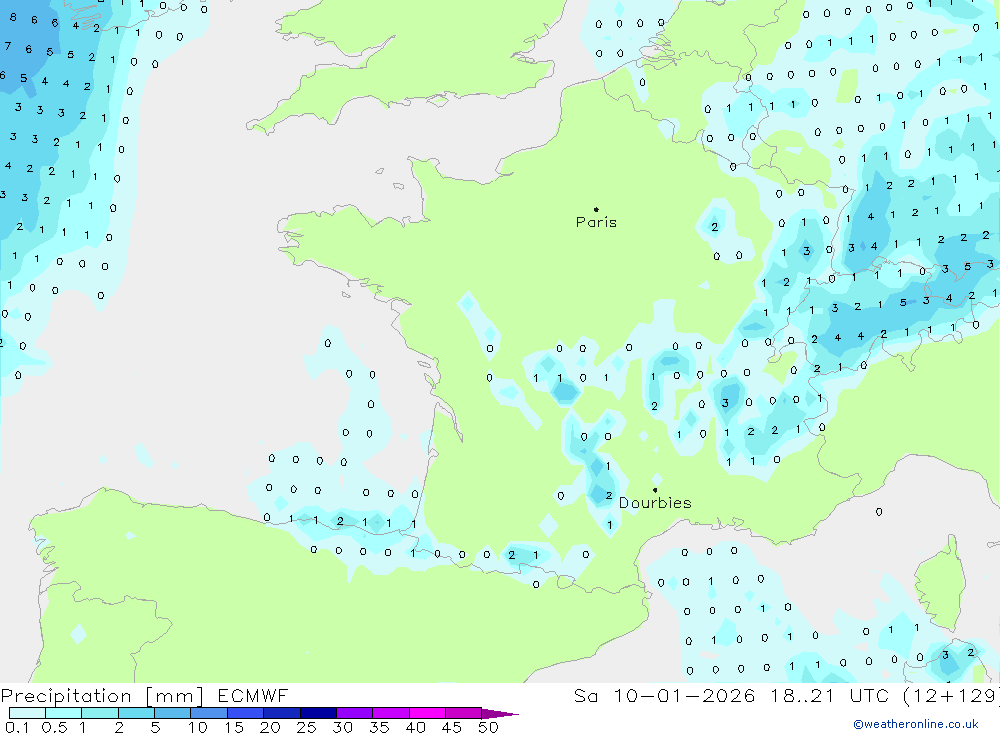Select the 15–20 mm legend color swatch

pos(245,713)
